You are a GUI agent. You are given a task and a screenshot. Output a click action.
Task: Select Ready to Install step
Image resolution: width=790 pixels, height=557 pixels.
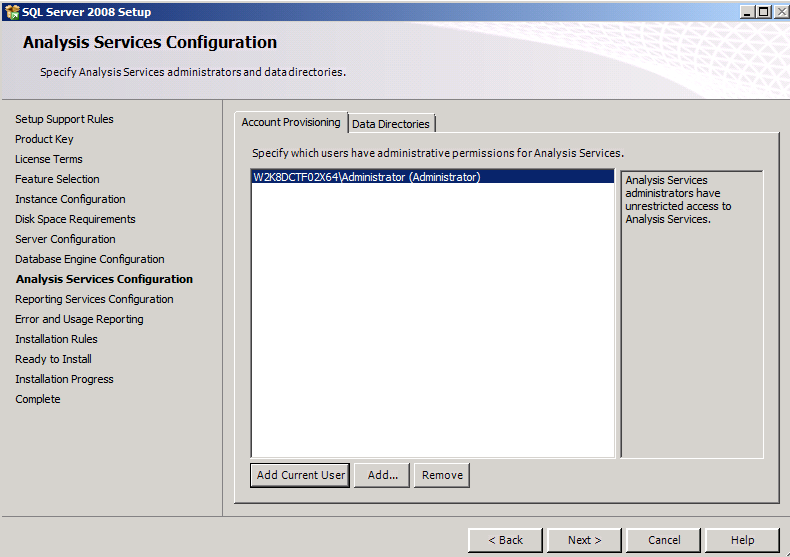pos(53,359)
